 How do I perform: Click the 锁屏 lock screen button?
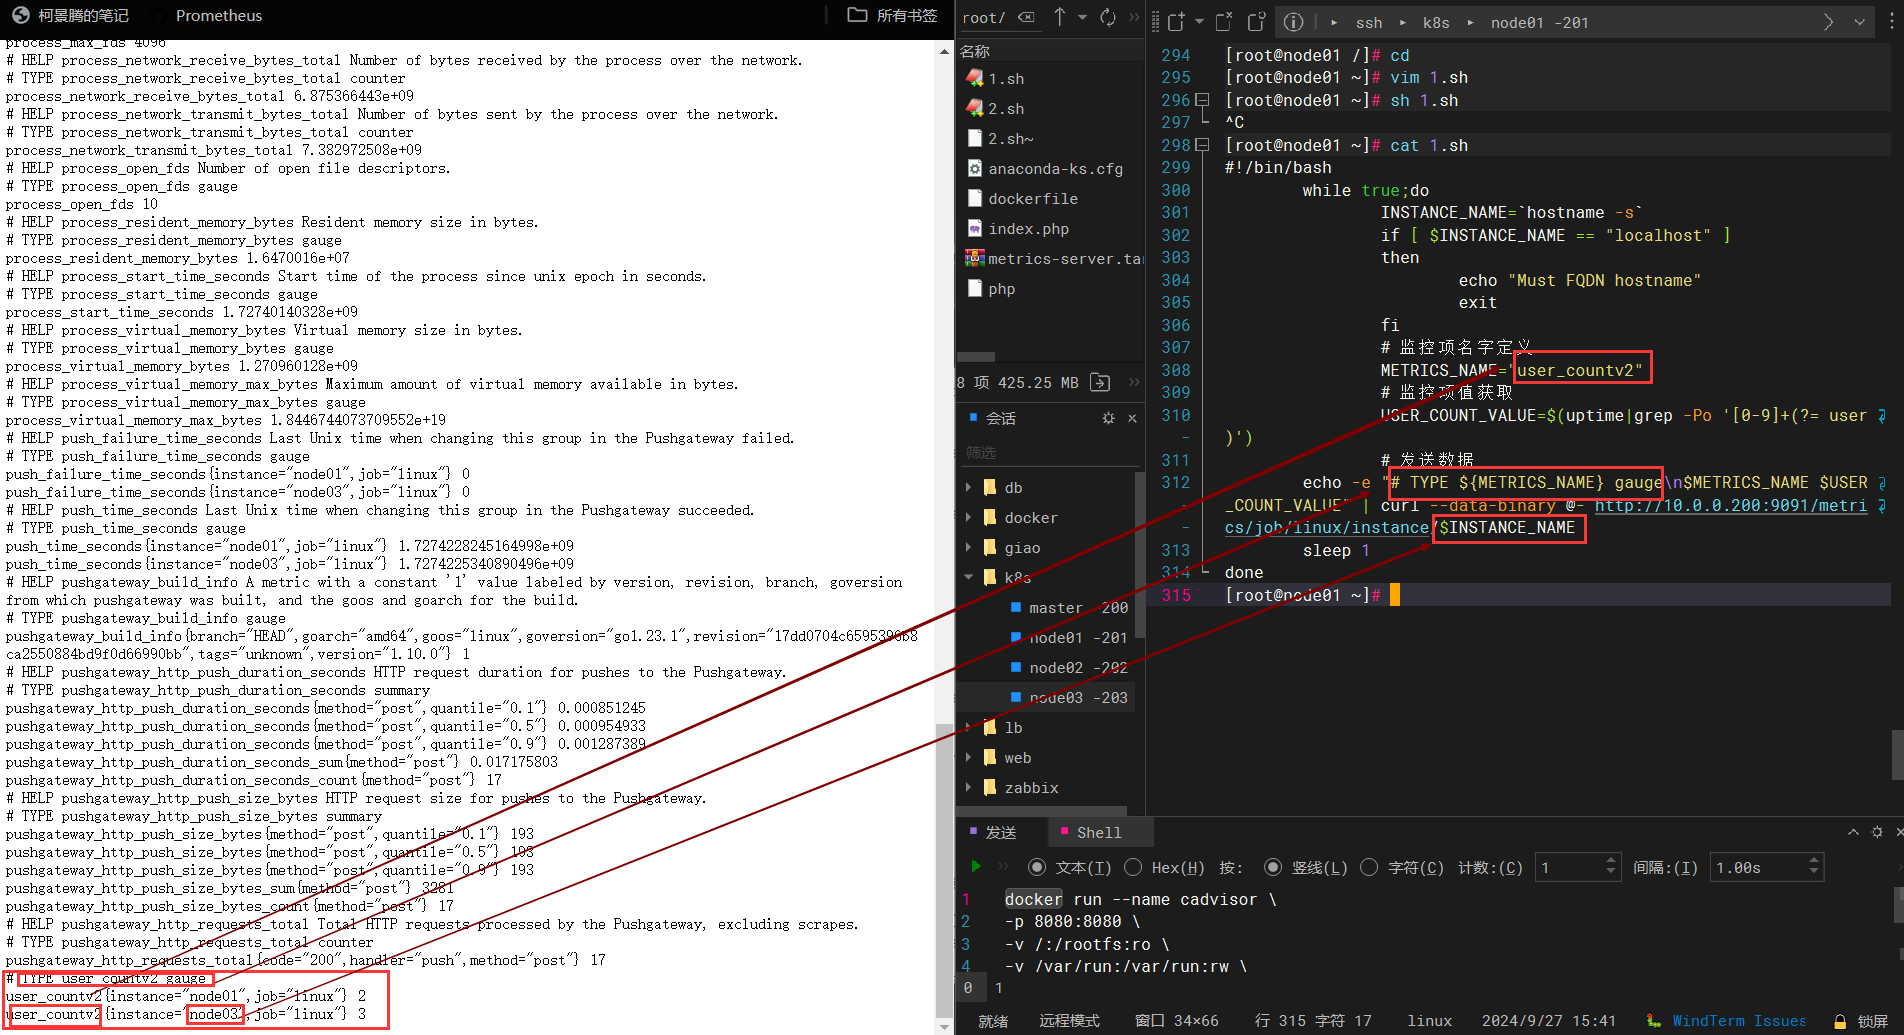(x=1872, y=1021)
